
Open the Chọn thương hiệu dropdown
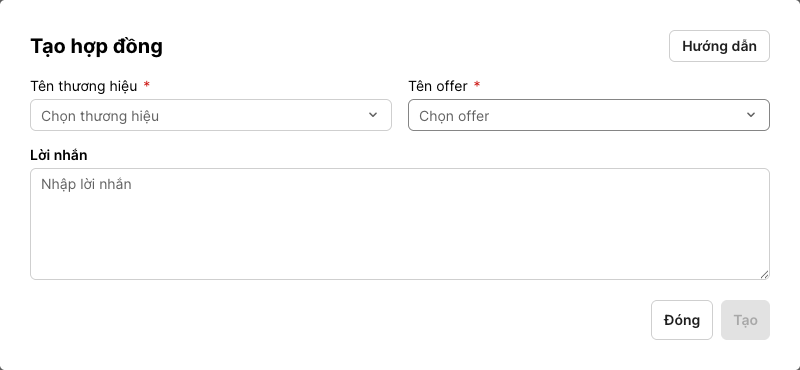coord(211,115)
